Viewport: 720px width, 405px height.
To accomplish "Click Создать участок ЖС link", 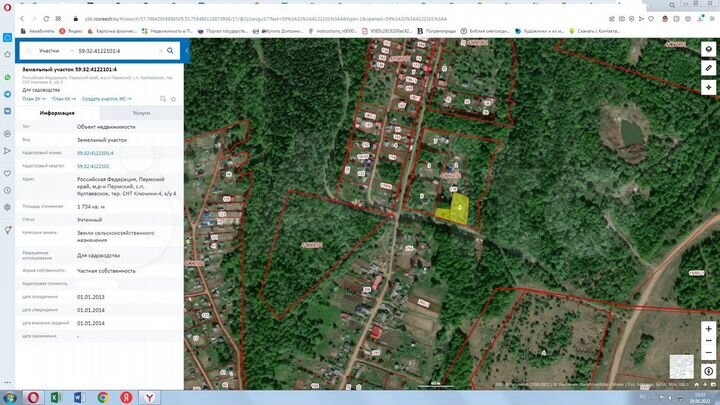I will tap(106, 99).
